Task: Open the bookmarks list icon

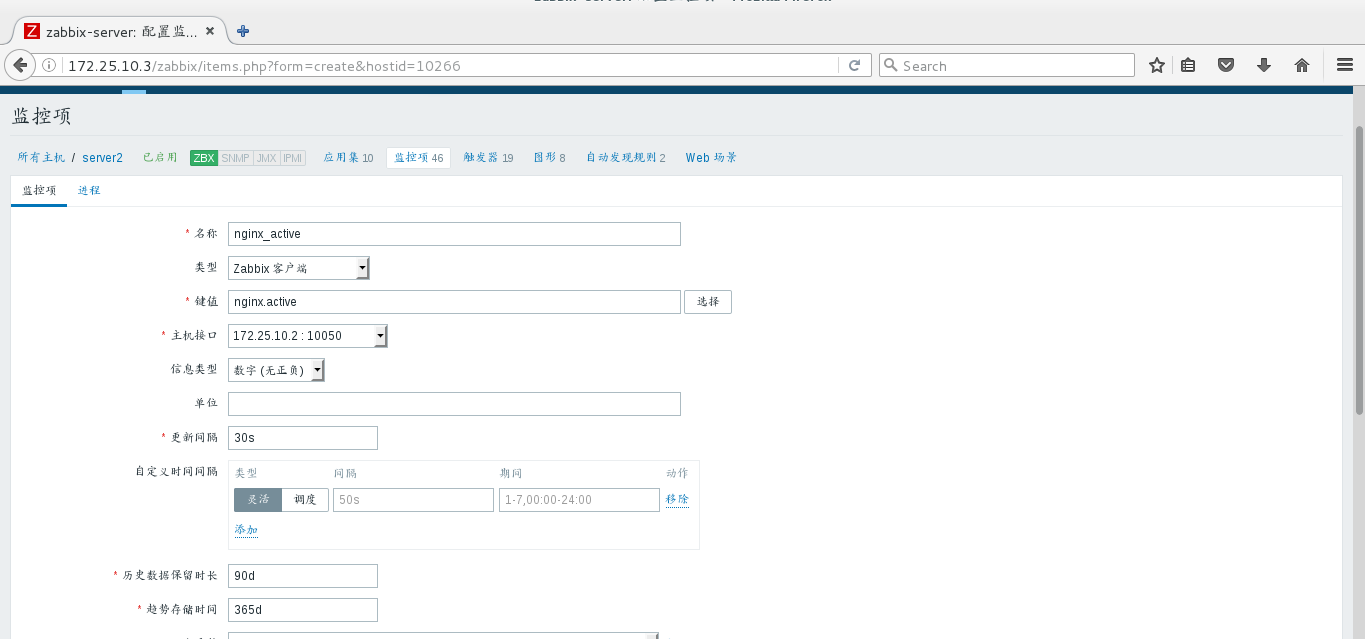Action: click(x=1188, y=65)
